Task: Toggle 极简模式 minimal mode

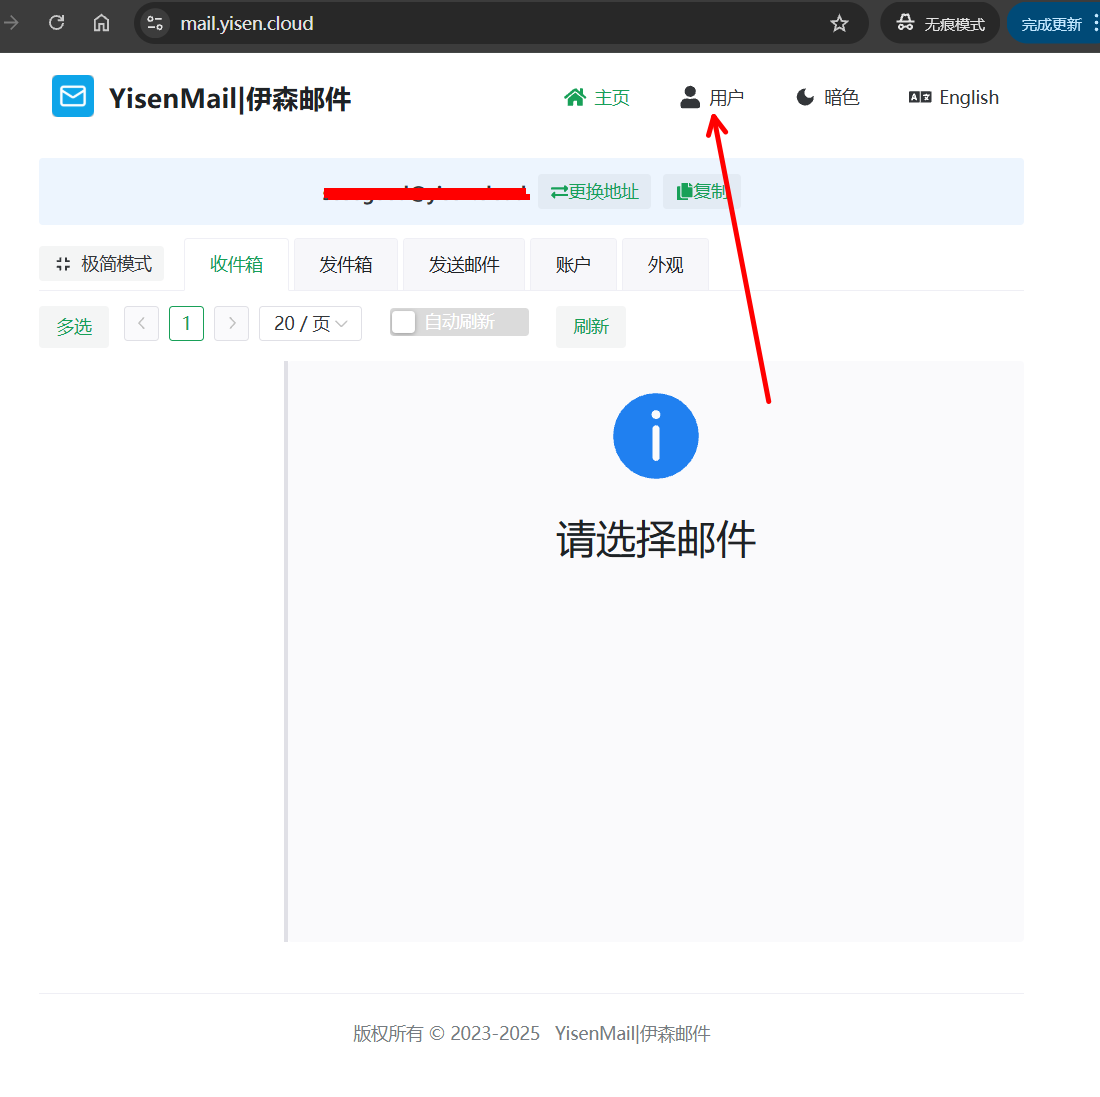Action: (x=101, y=263)
